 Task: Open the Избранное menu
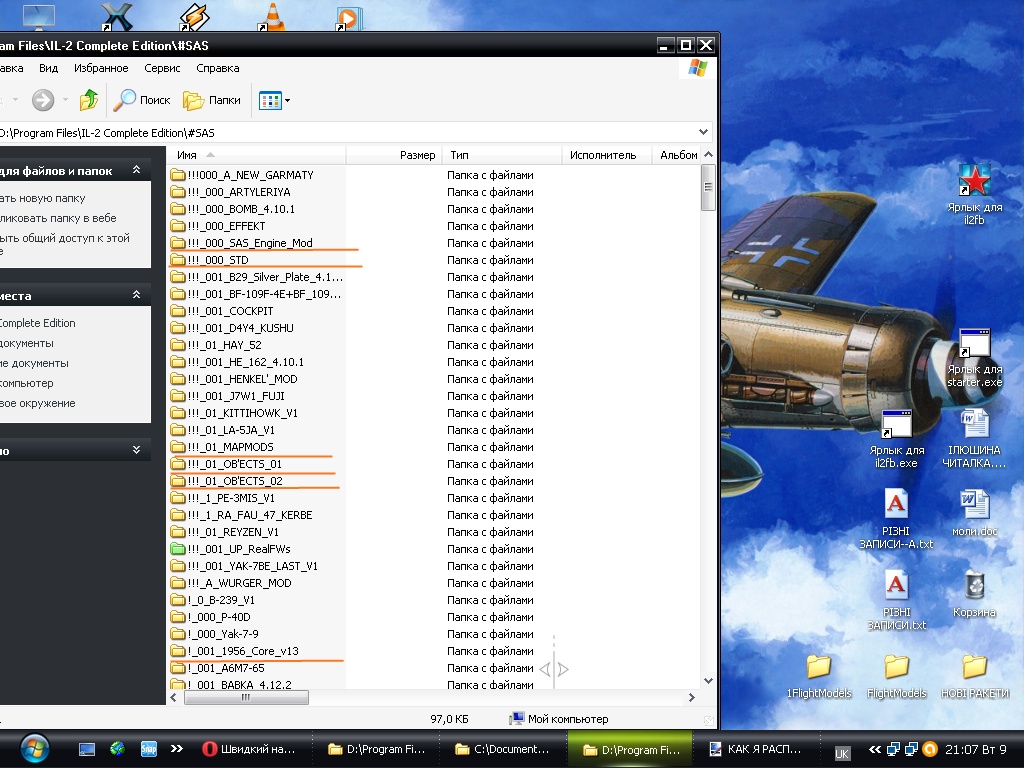coord(101,68)
